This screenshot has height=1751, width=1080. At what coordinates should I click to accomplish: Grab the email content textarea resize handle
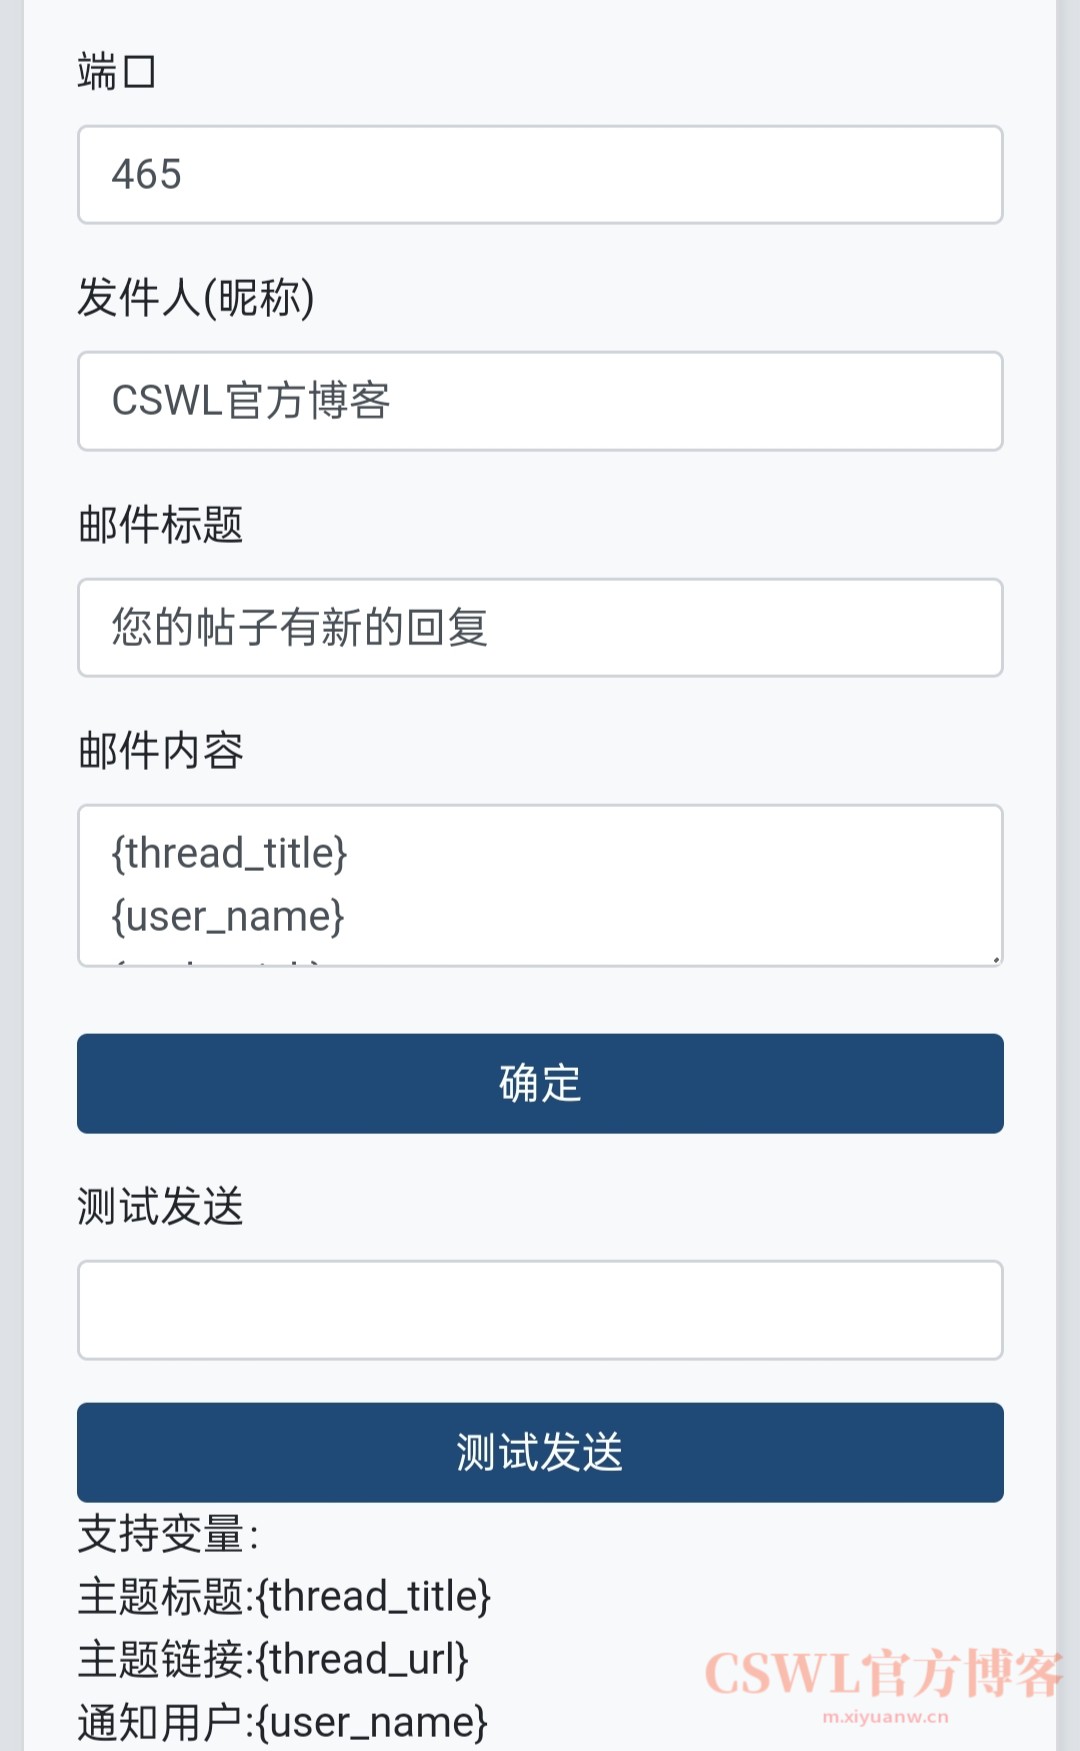point(995,959)
